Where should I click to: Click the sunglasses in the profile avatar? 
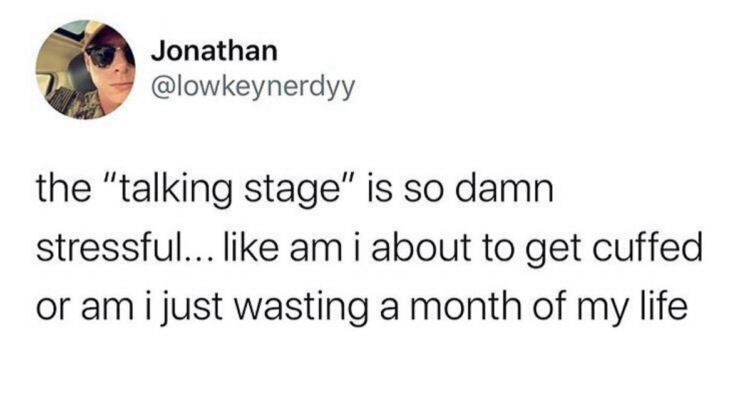coord(108,56)
